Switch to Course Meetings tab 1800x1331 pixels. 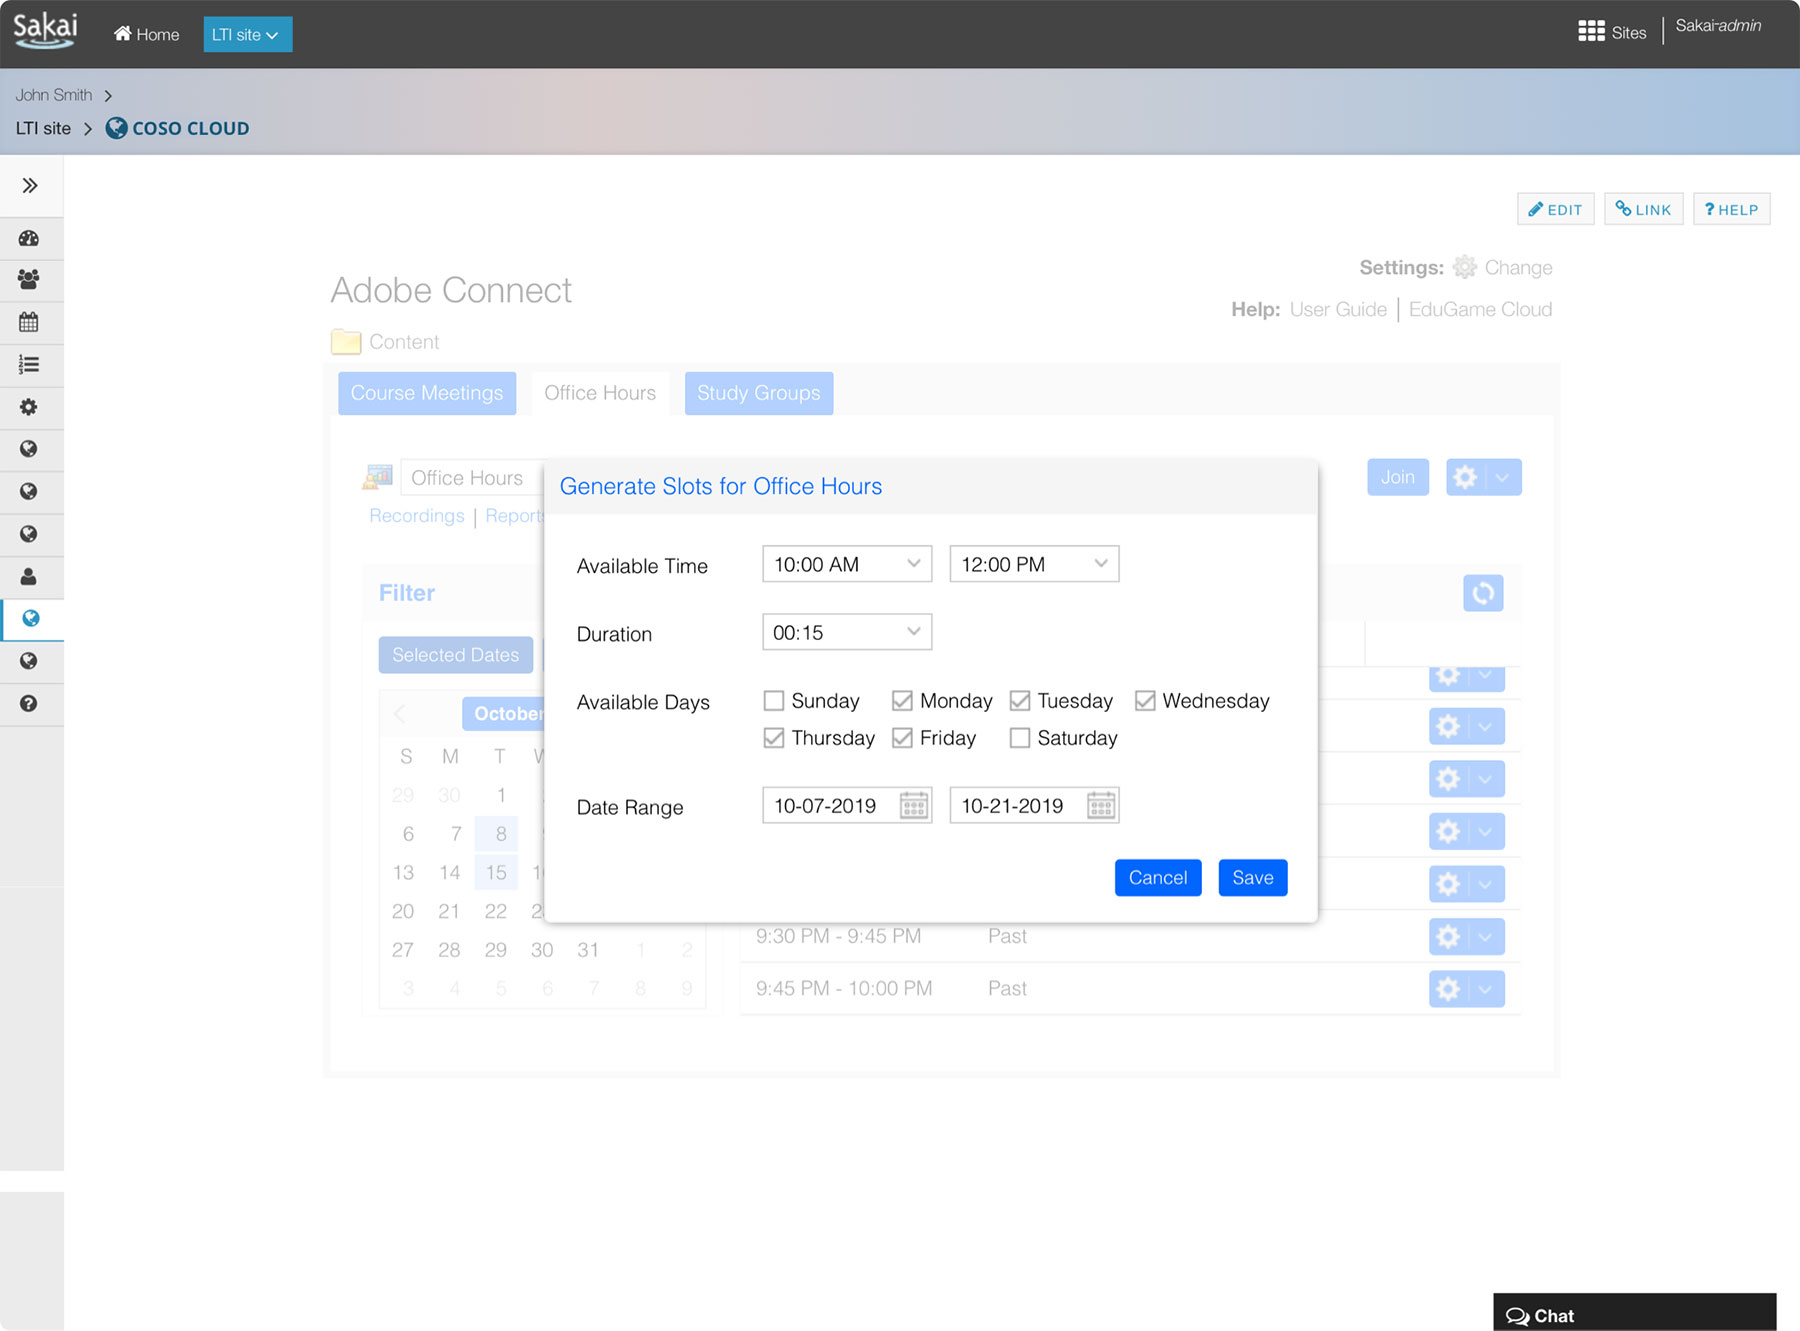[x=427, y=393]
